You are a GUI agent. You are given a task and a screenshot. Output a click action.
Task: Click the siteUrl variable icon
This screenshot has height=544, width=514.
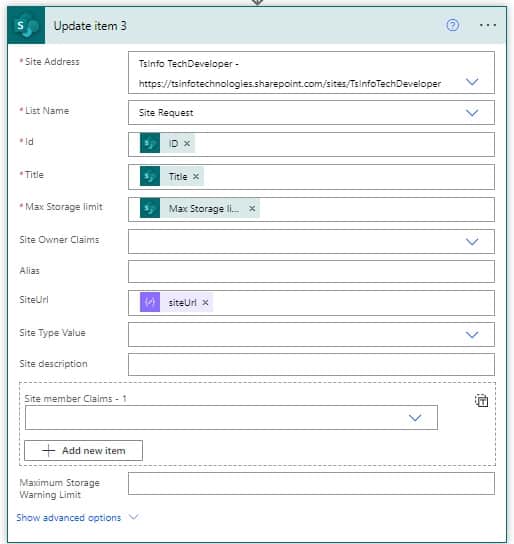tap(150, 302)
